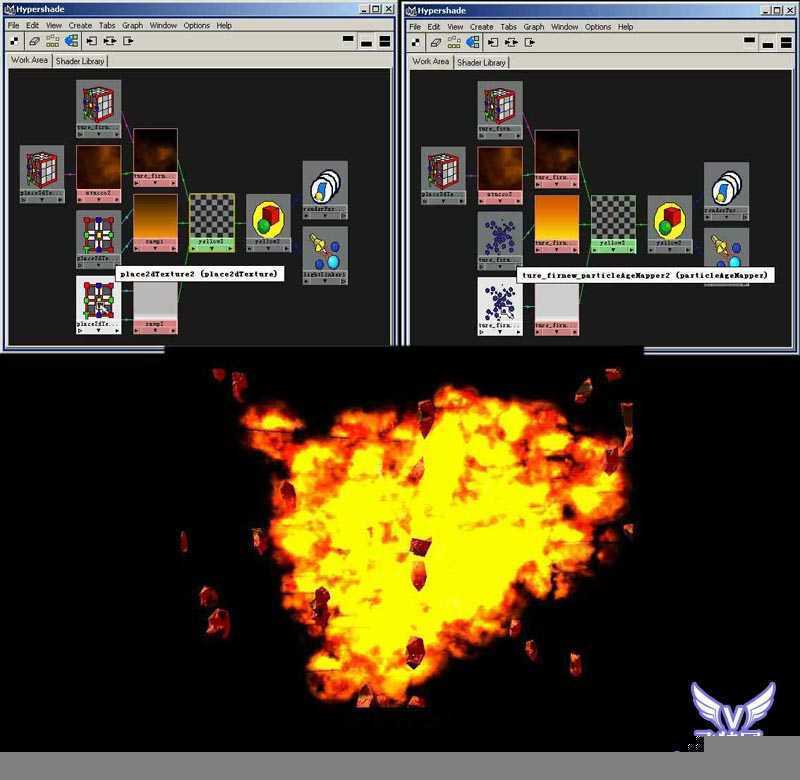The width and height of the screenshot is (800, 780).
Task: Click Graph Materials on Selected in right Hypershade
Action: click(x=473, y=43)
